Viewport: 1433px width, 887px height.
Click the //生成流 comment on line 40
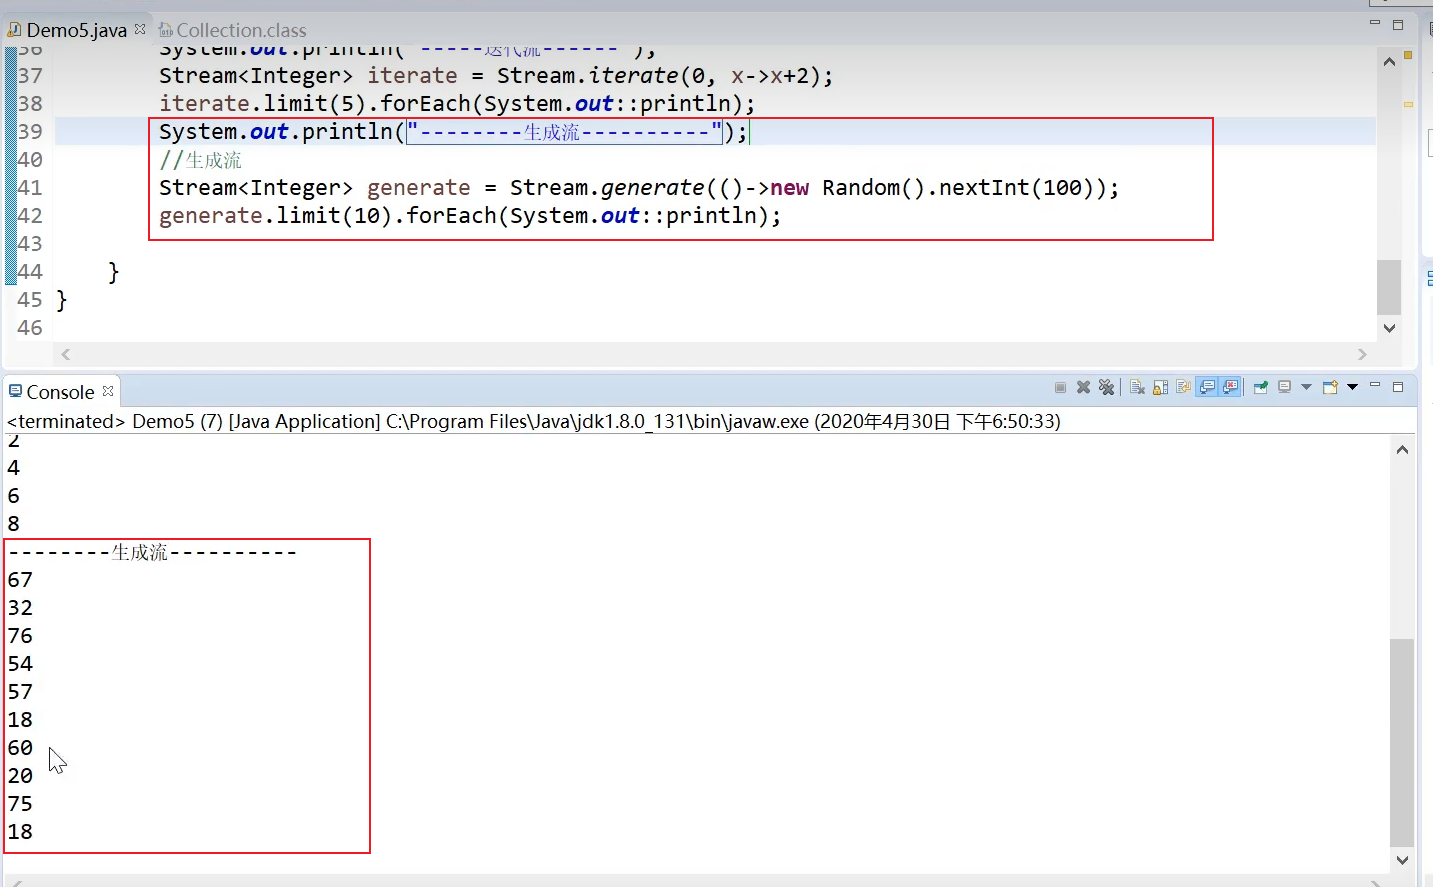click(x=200, y=160)
